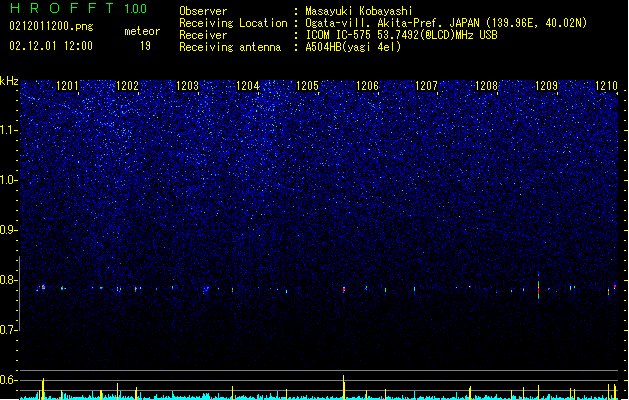The height and width of the screenshot is (400, 629).
Task: Click the 1201 time marker
Action: coord(67,86)
